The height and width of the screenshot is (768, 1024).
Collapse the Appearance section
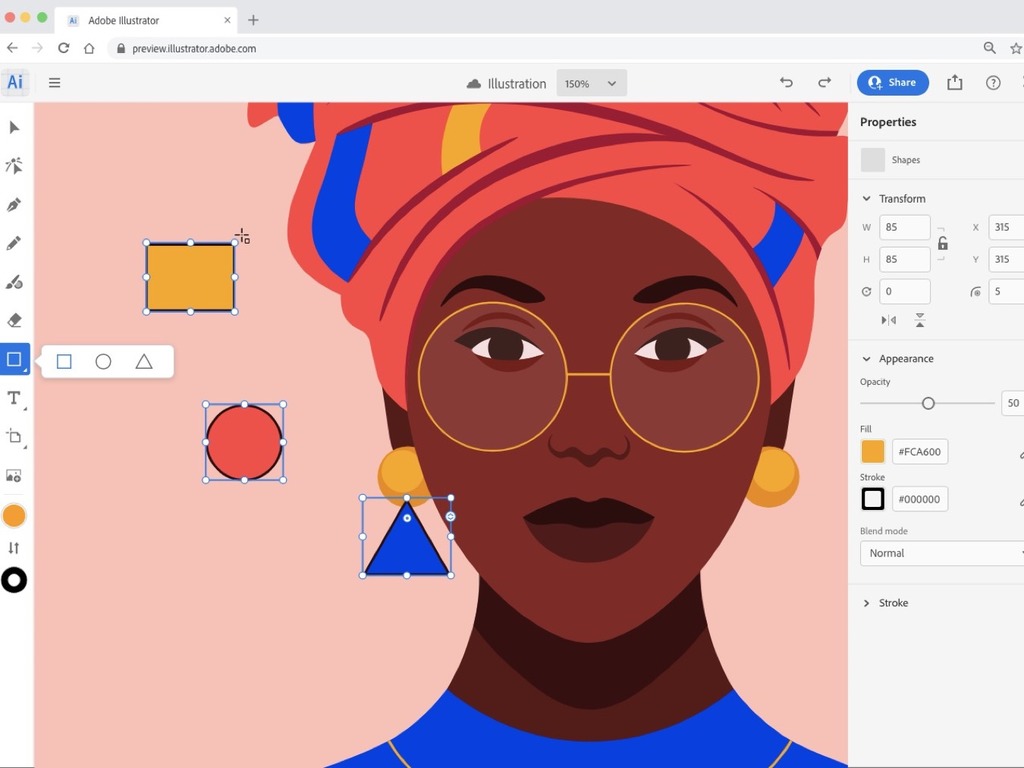(867, 359)
